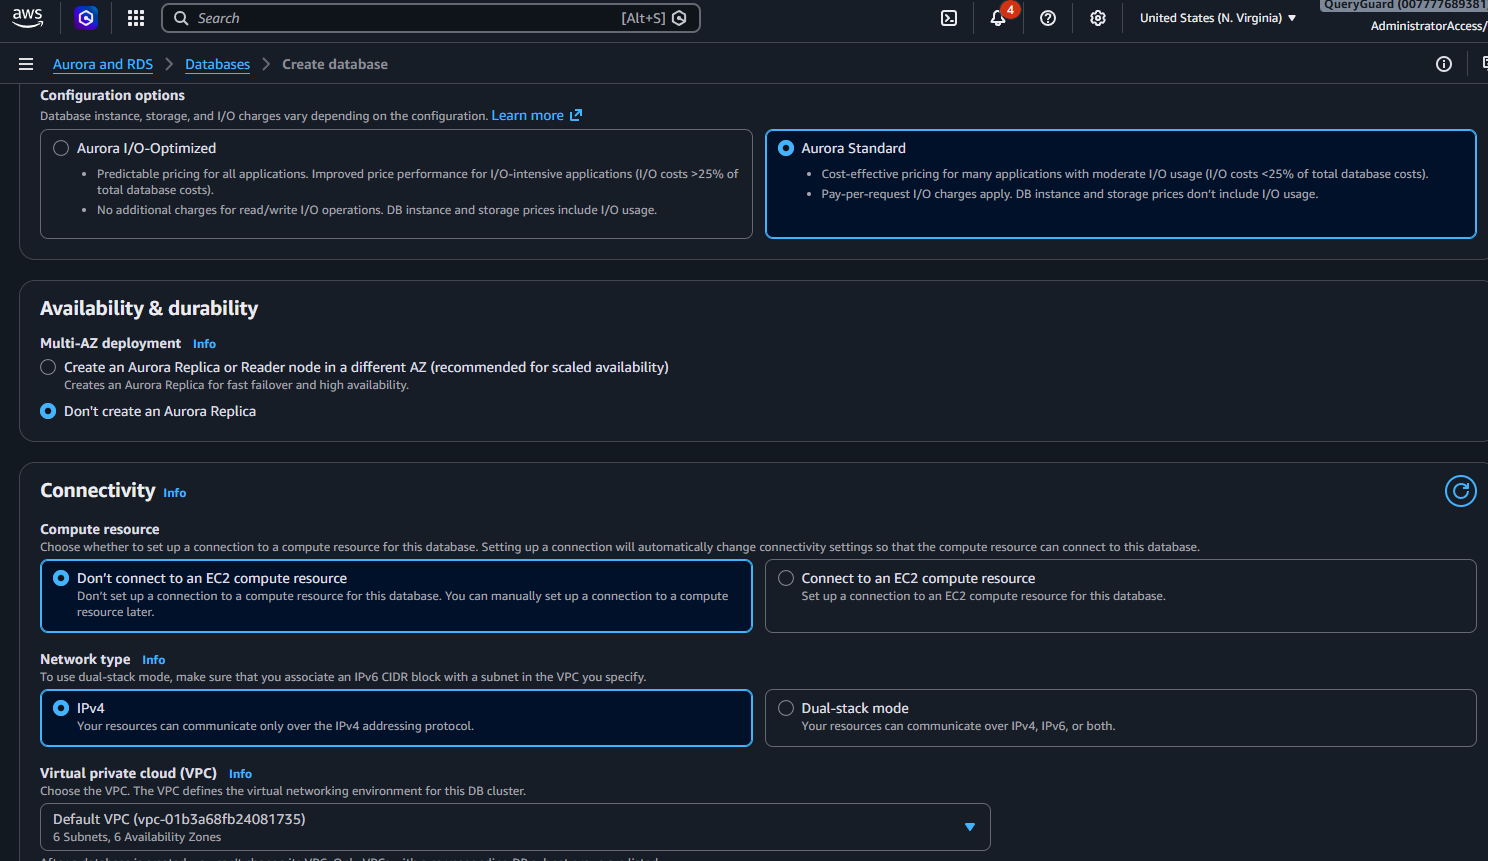The width and height of the screenshot is (1488, 861).
Task: Choose Create an Aurora Replica option
Action: pos(48,367)
